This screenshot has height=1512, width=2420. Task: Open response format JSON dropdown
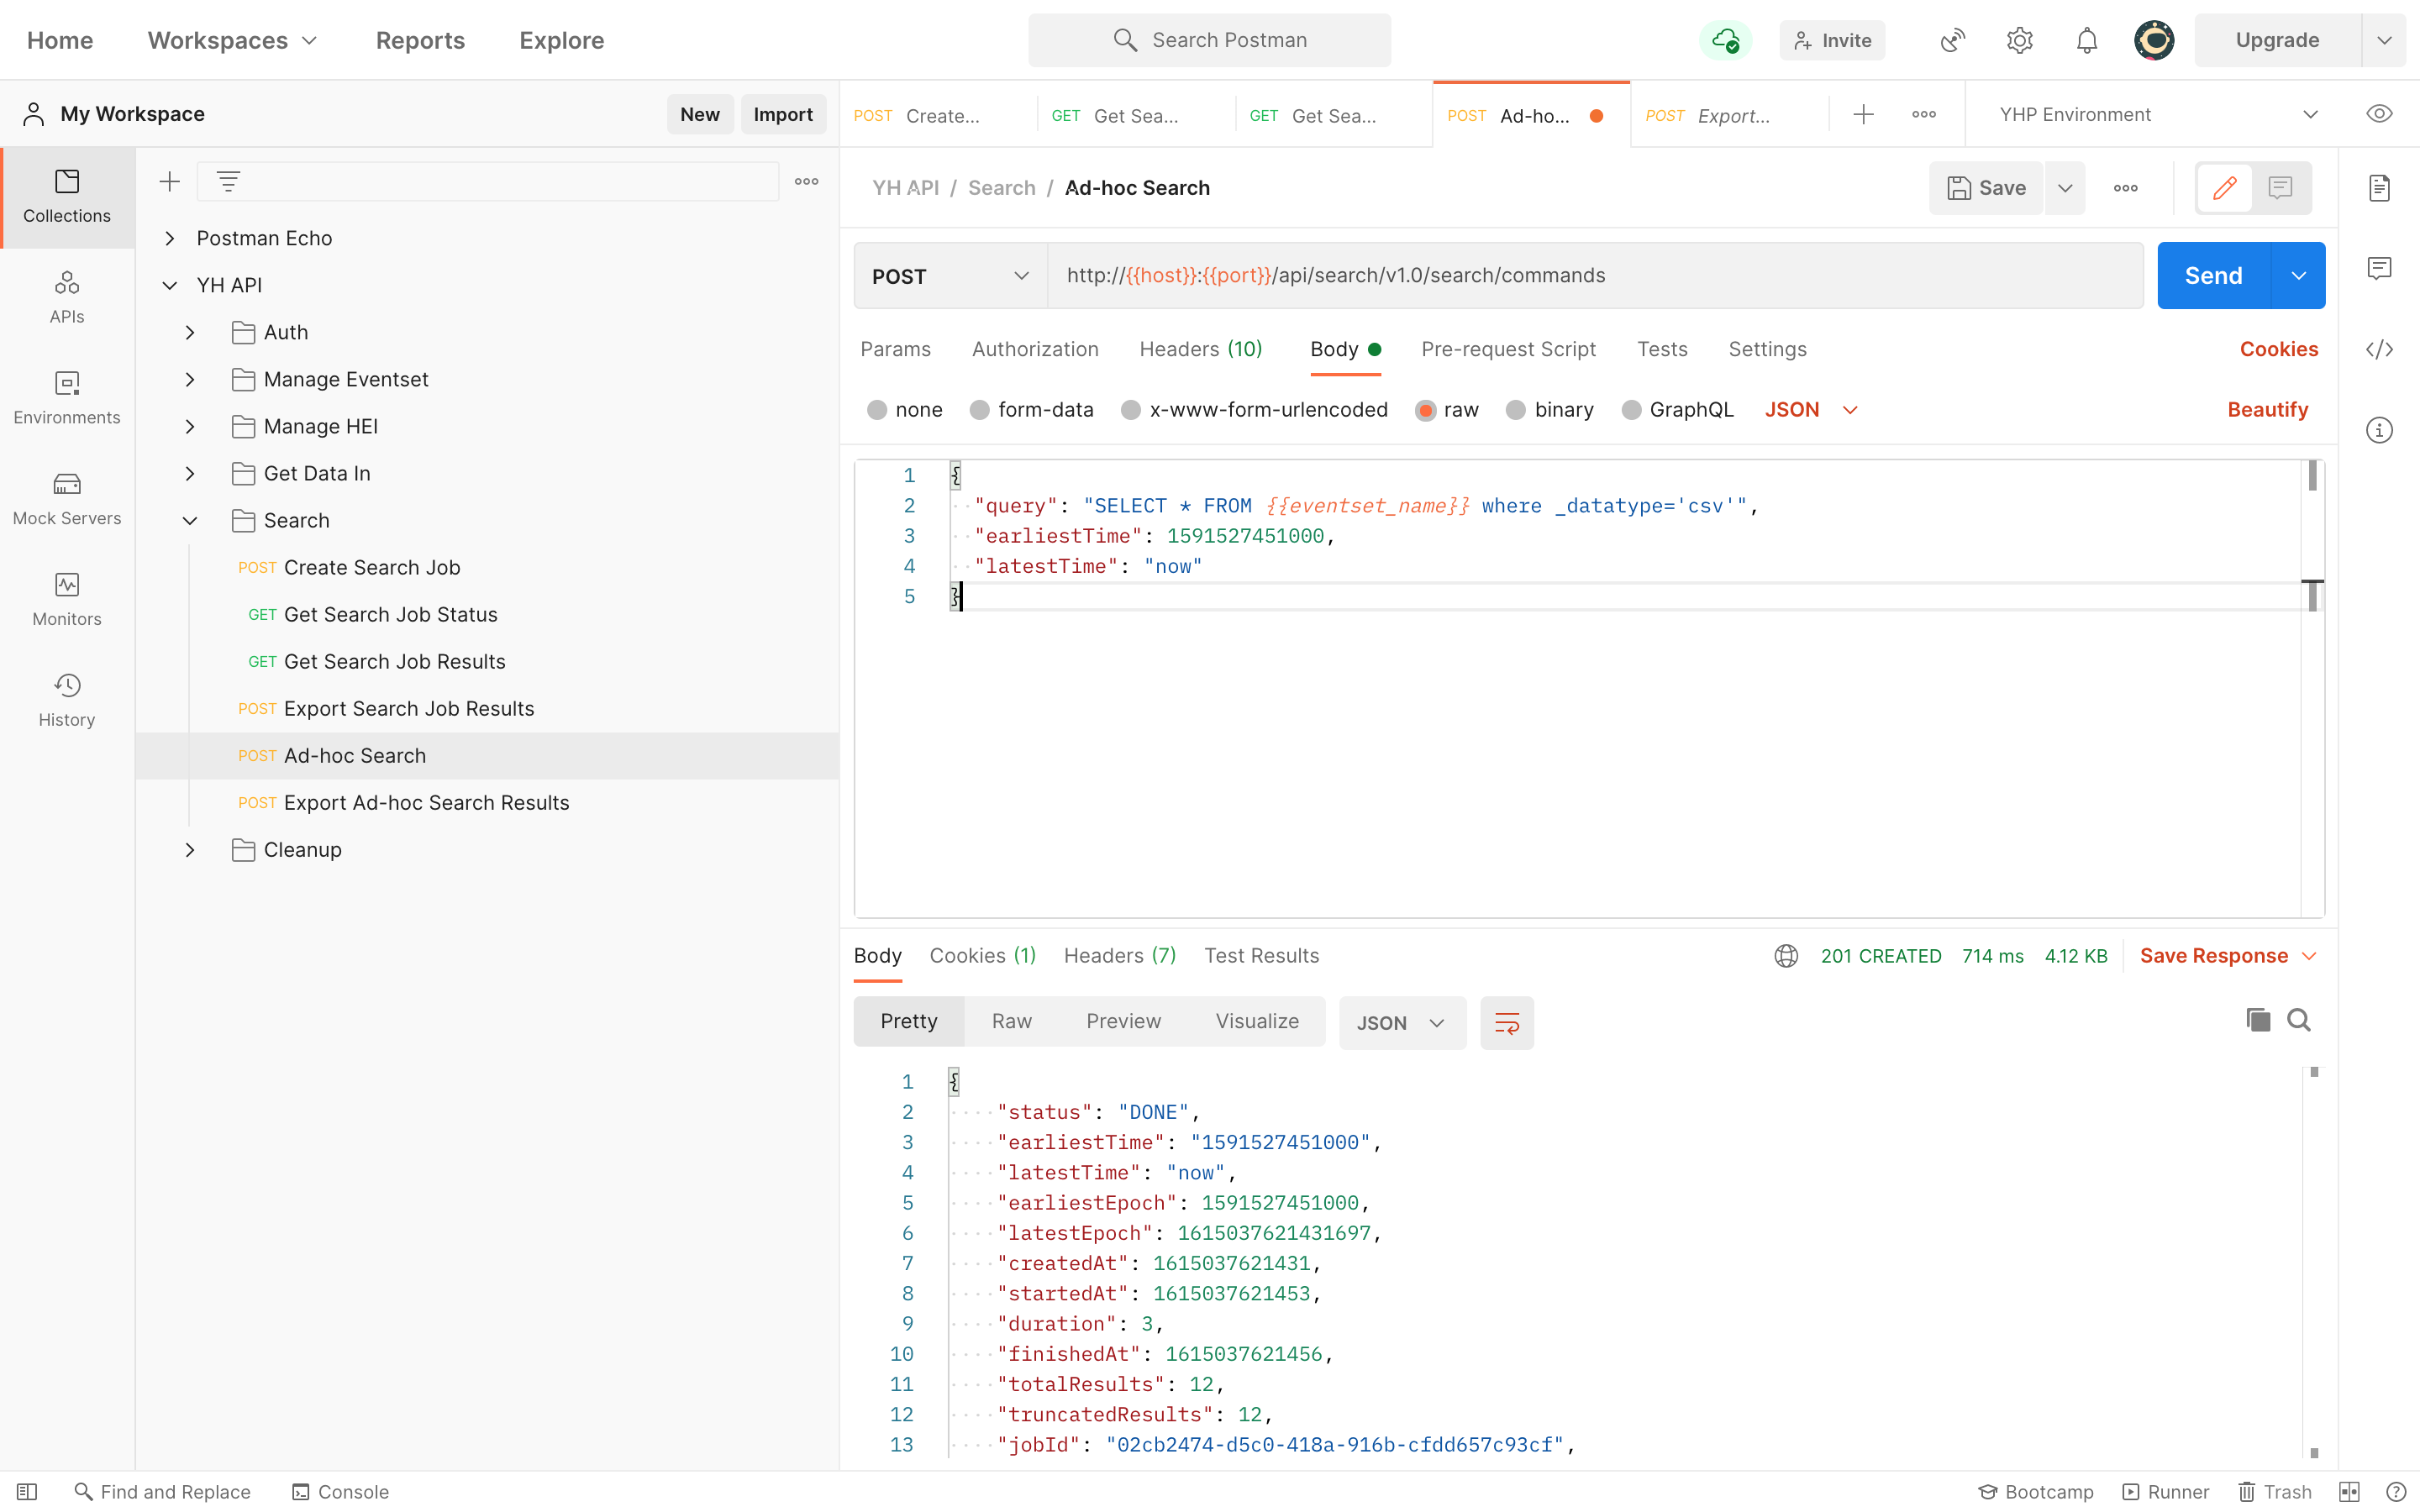[x=1402, y=1022]
